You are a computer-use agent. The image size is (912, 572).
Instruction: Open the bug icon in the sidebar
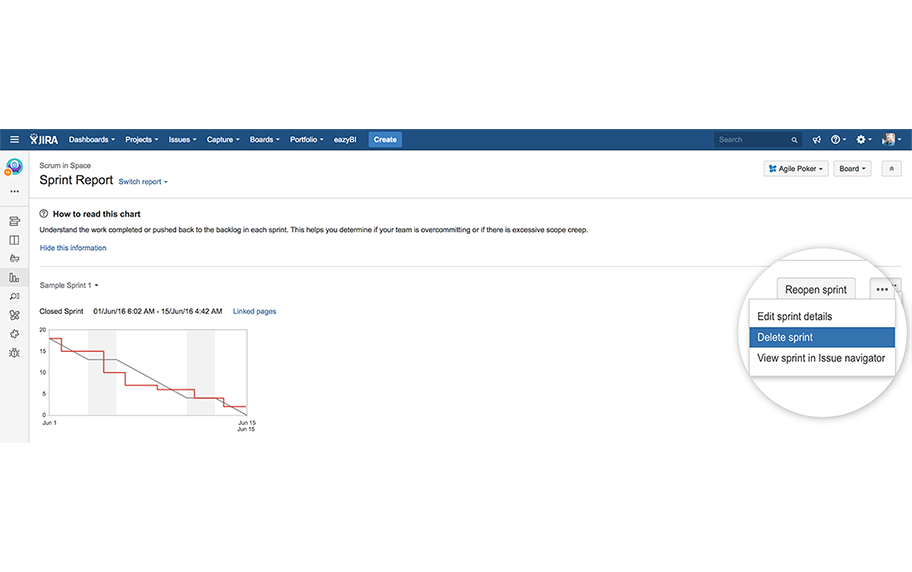click(14, 353)
